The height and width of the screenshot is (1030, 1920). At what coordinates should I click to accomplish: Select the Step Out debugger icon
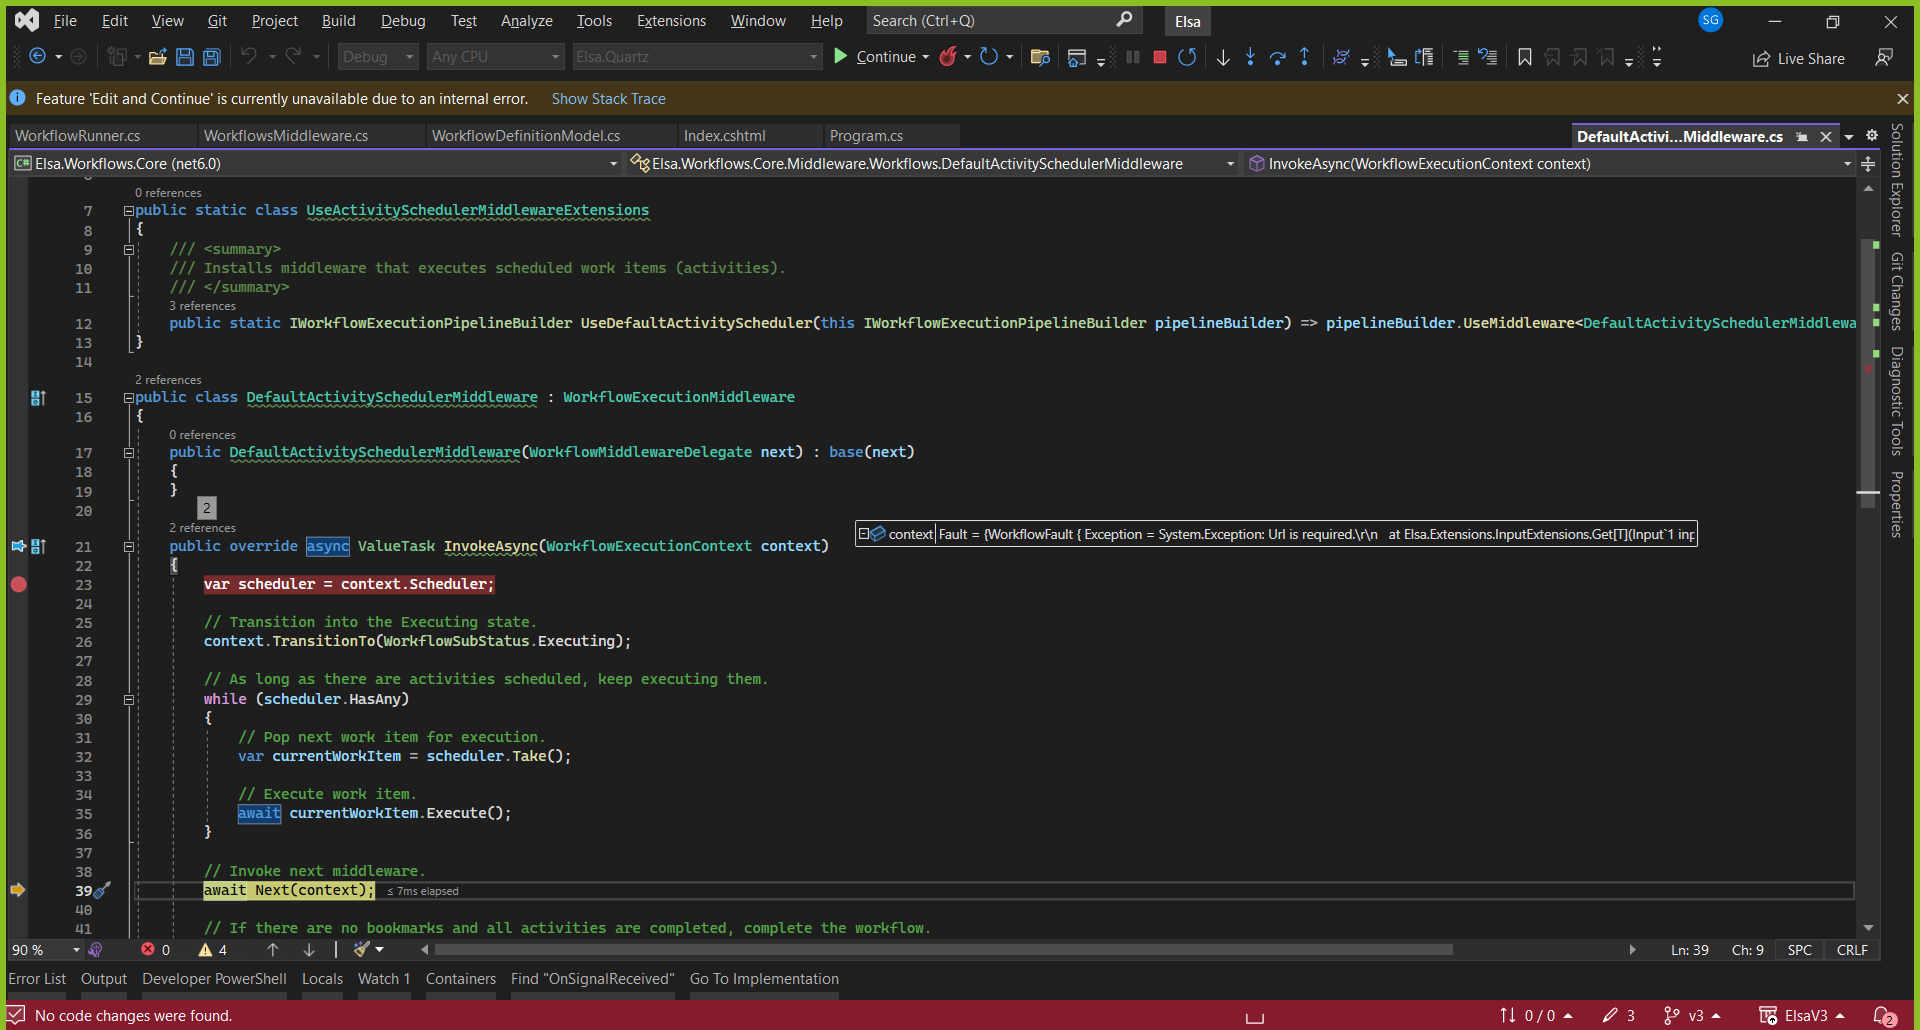pyautogui.click(x=1305, y=57)
